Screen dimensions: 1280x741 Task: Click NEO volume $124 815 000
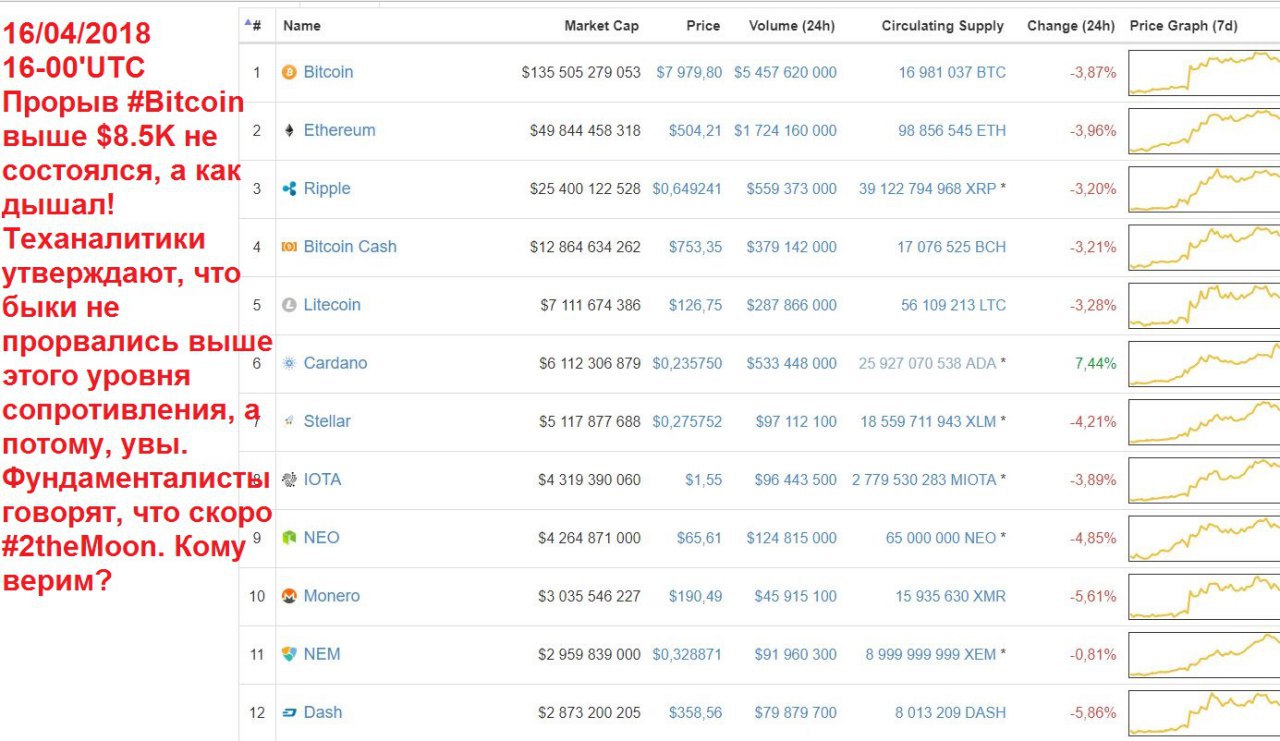click(791, 537)
